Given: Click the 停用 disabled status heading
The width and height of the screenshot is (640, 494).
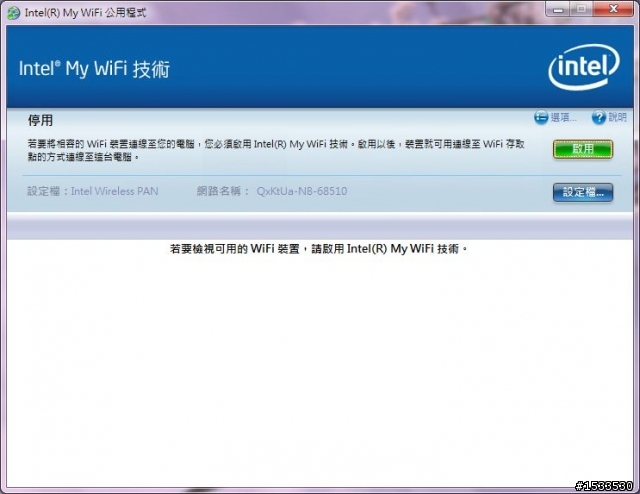Looking at the screenshot, I should pos(40,120).
